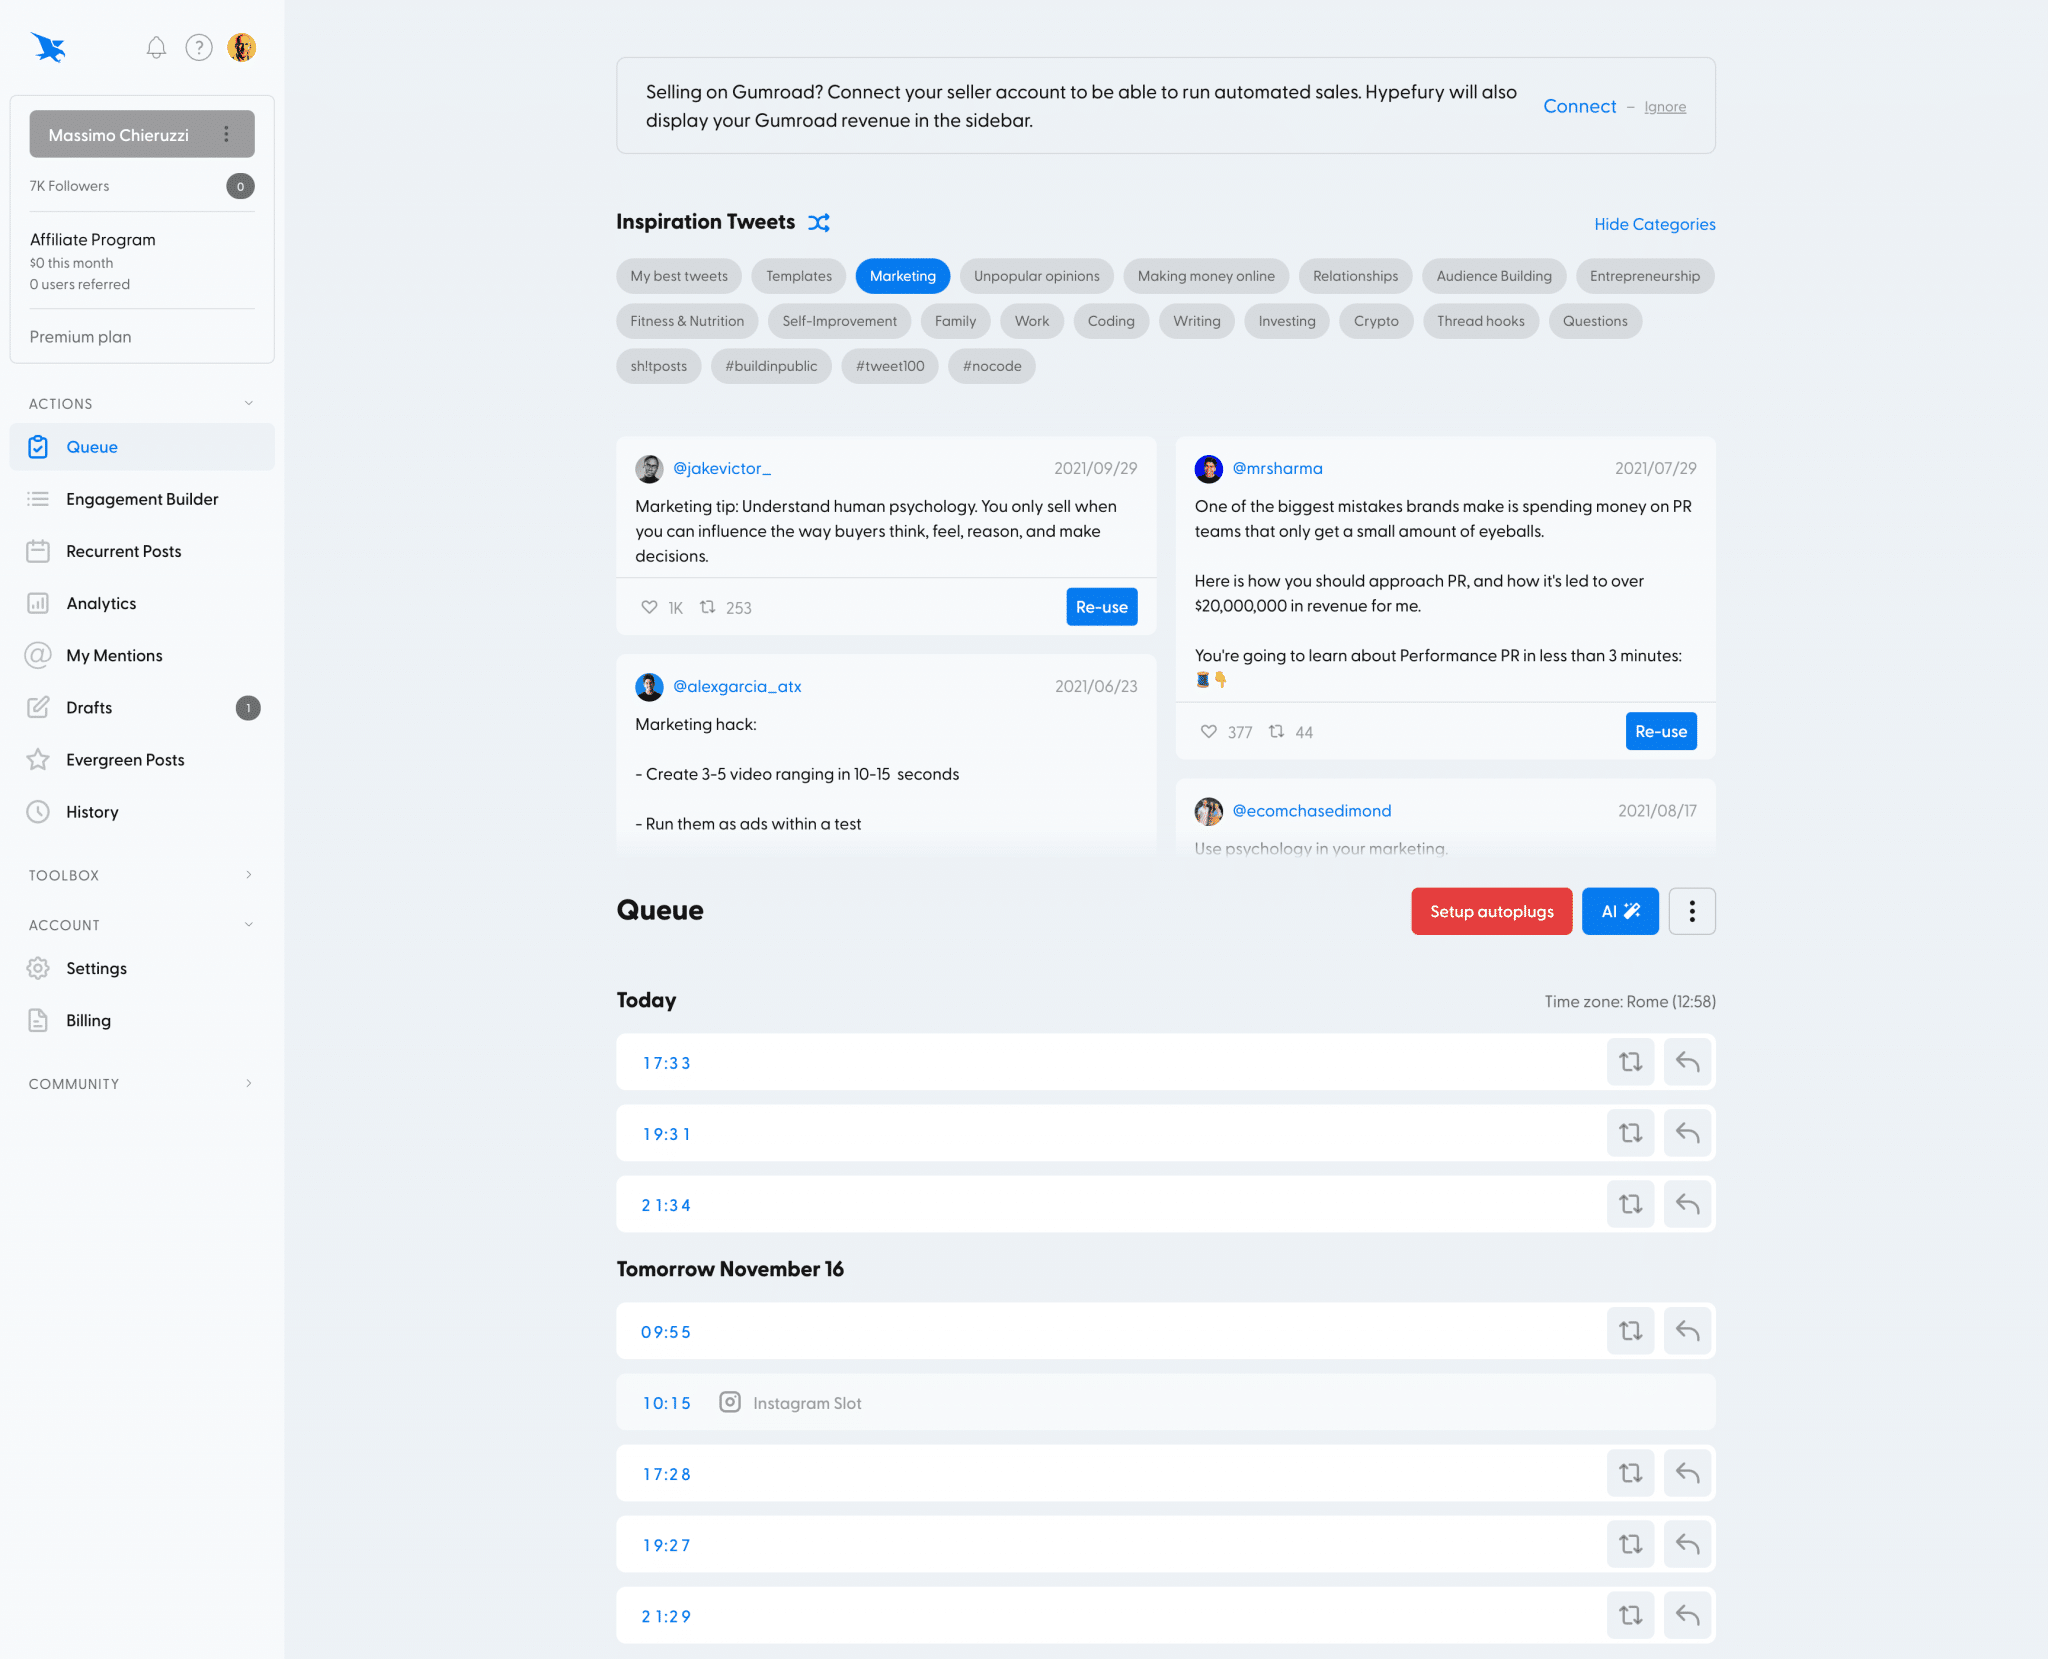This screenshot has width=2048, height=1659.
Task: Click the Setup autoplugs button
Action: [1491, 910]
